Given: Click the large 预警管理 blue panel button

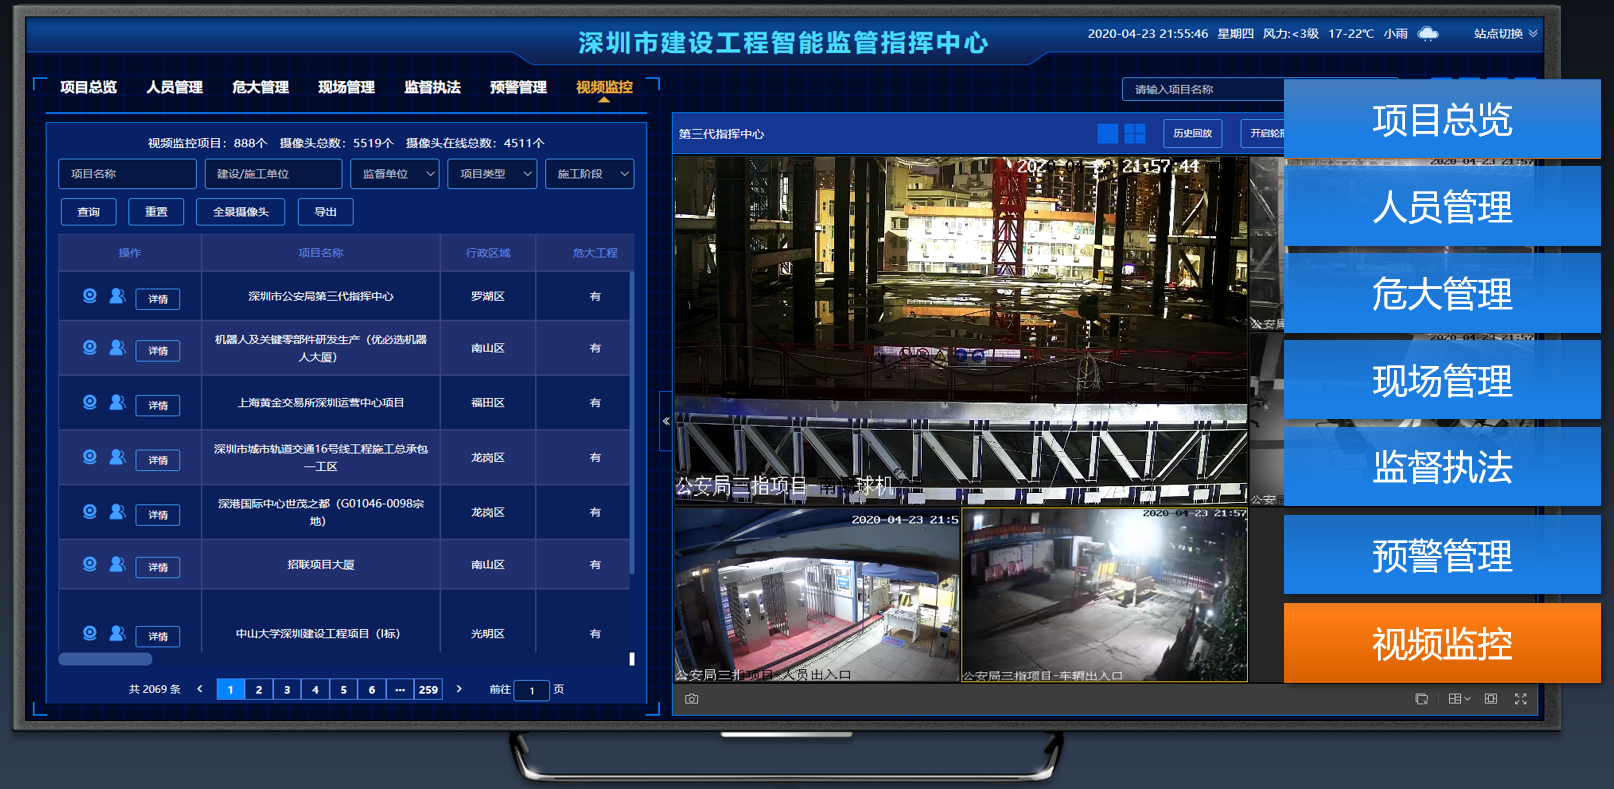Looking at the screenshot, I should [1442, 555].
